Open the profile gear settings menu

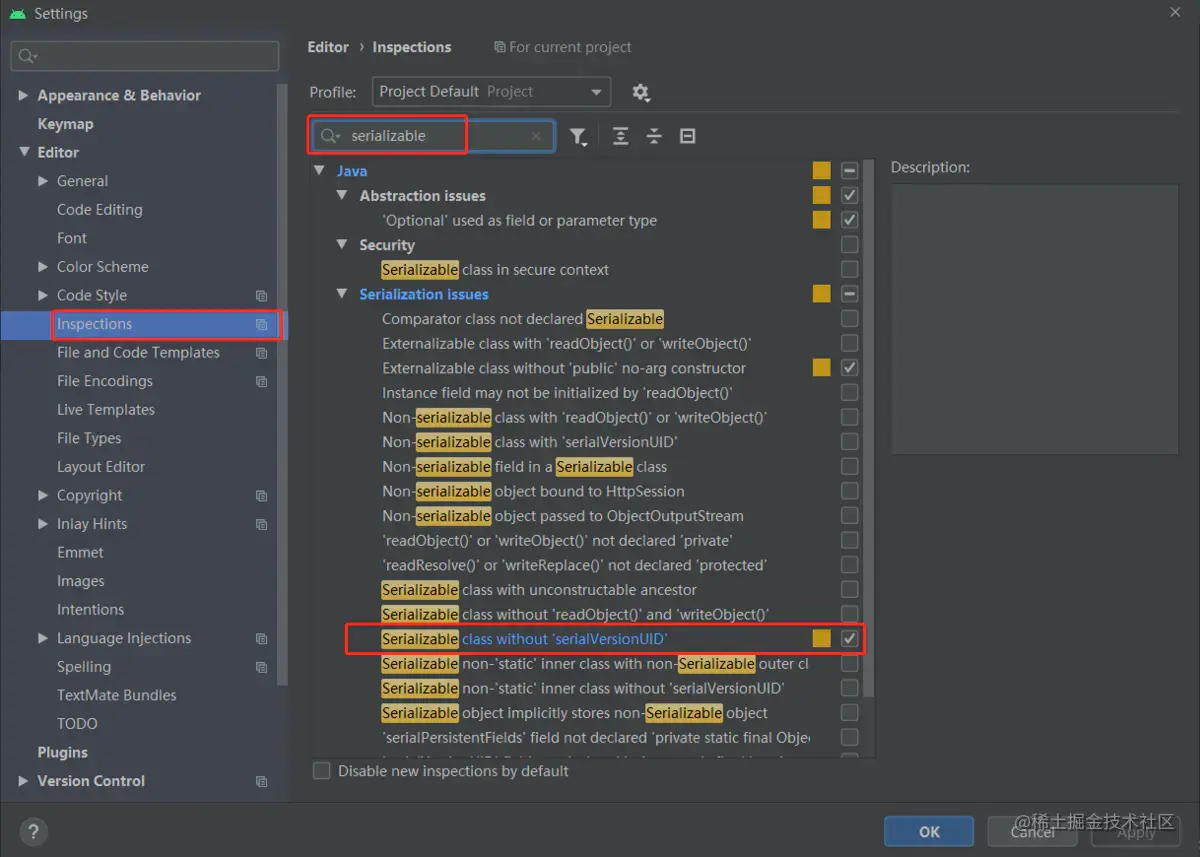coord(641,92)
